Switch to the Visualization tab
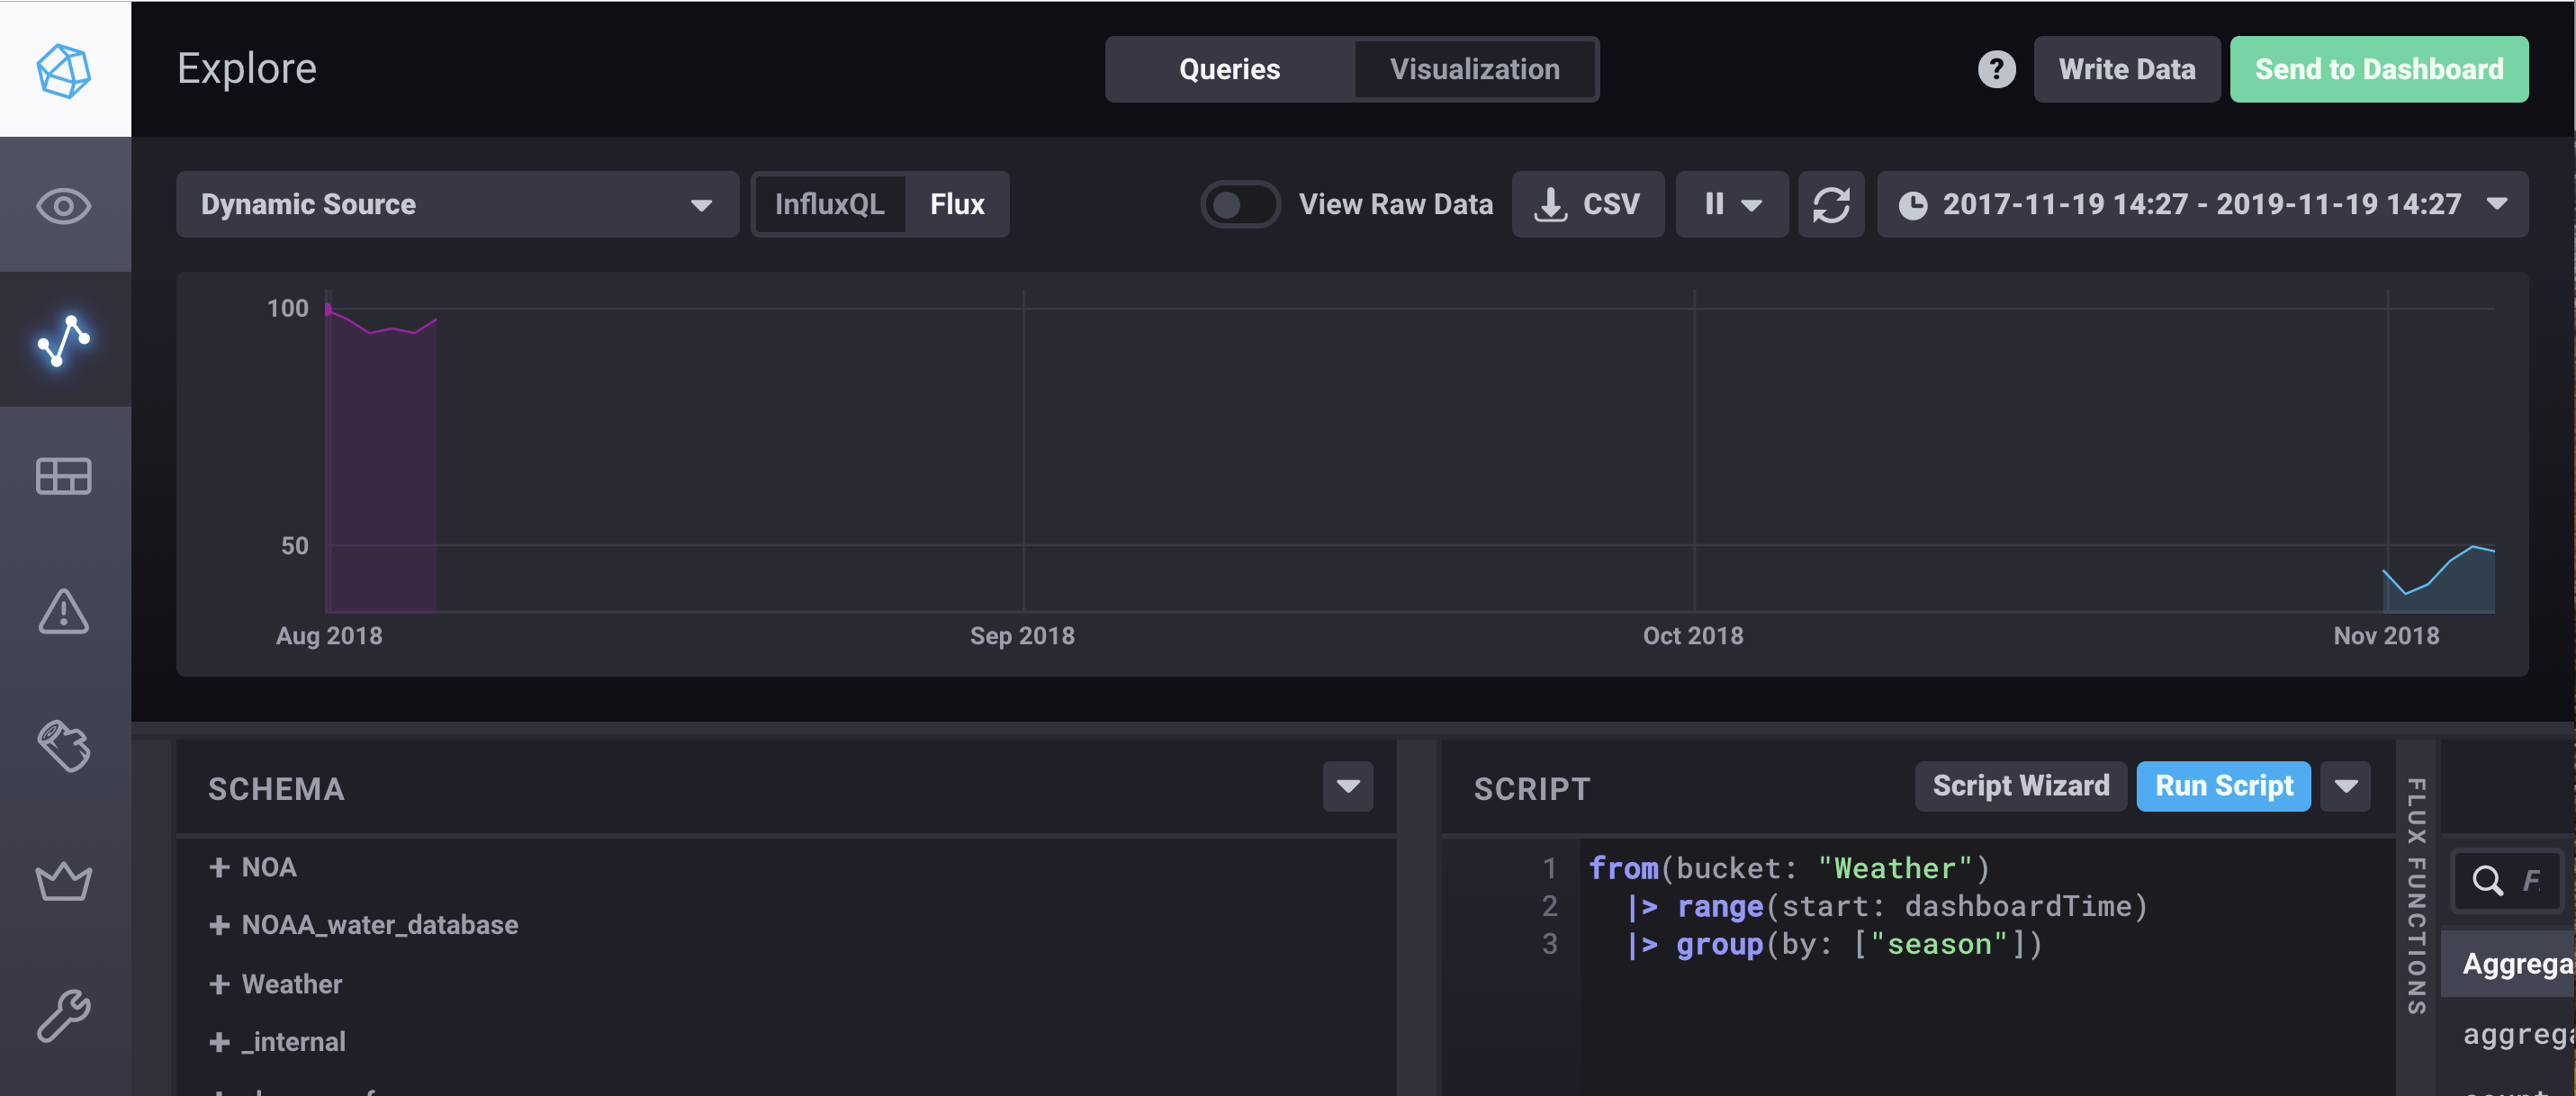 [x=1474, y=69]
